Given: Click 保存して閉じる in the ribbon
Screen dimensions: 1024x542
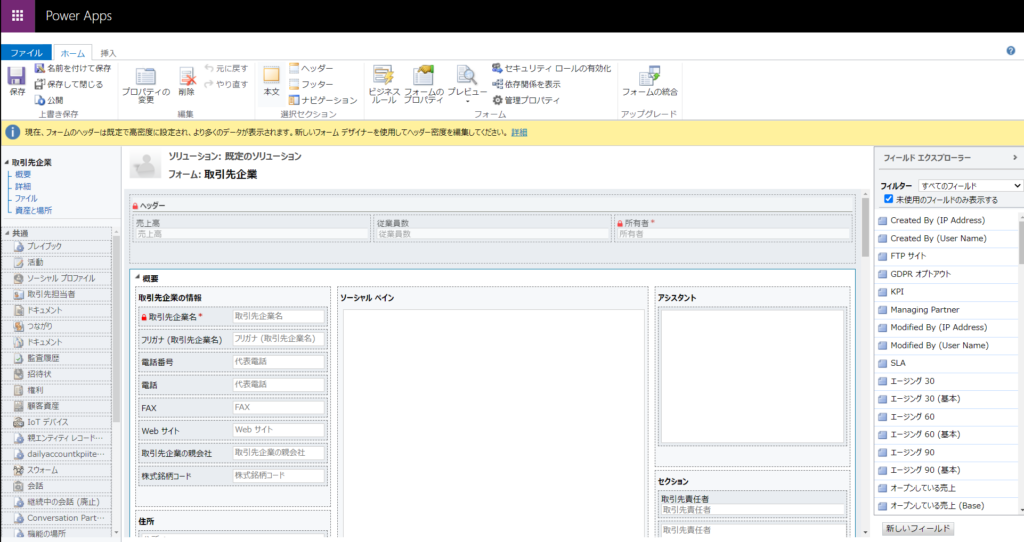Looking at the screenshot, I should point(69,84).
